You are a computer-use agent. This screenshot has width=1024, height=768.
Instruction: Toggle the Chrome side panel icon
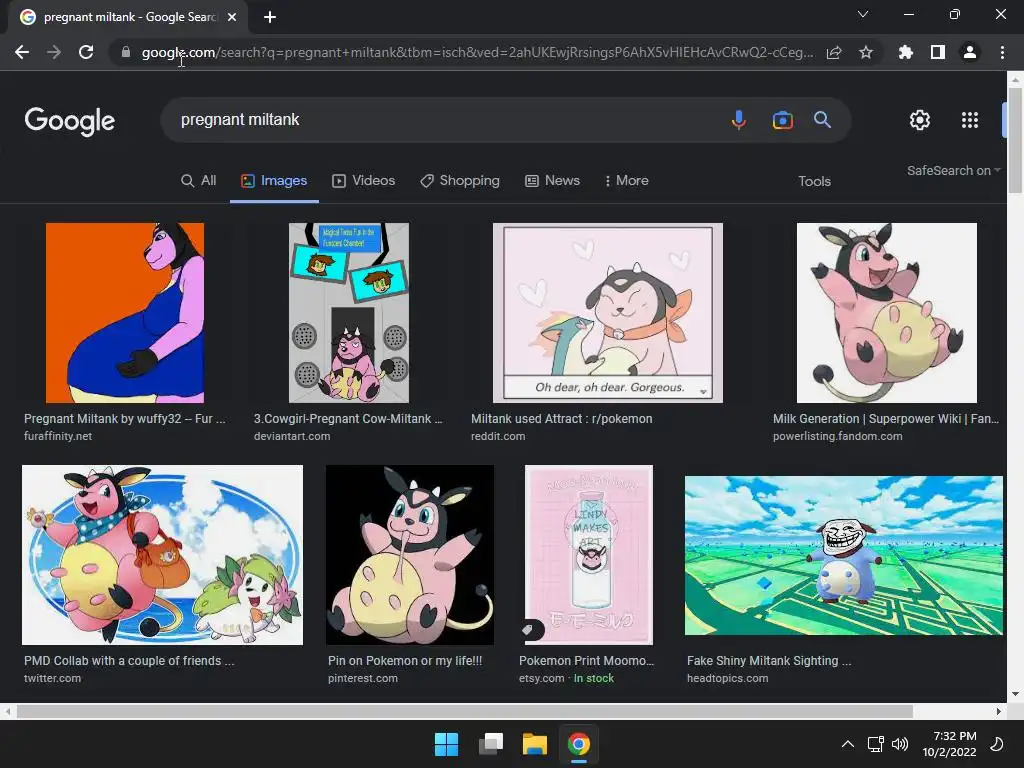point(938,52)
